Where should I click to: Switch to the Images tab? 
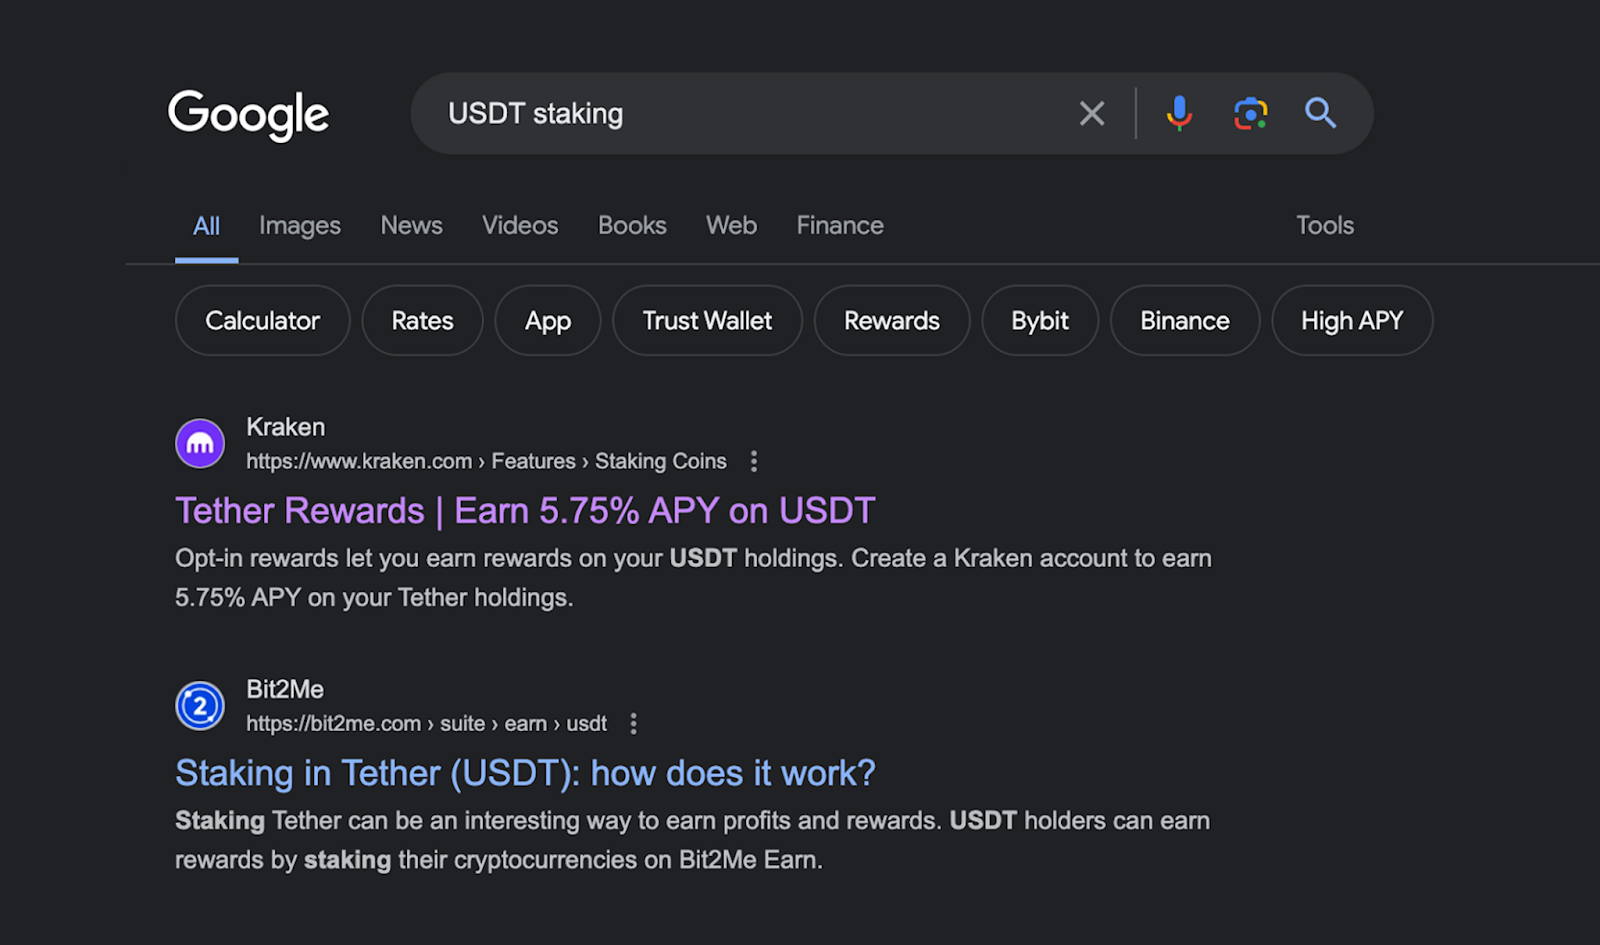coord(300,226)
